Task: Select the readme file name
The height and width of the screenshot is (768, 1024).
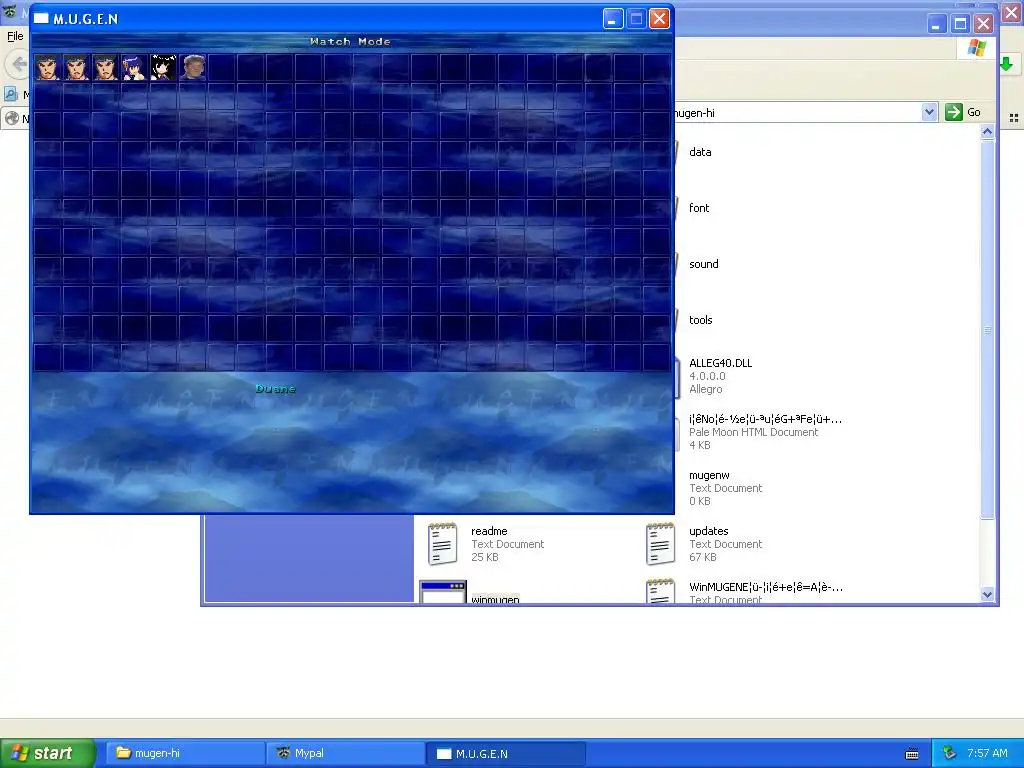Action: [489, 531]
